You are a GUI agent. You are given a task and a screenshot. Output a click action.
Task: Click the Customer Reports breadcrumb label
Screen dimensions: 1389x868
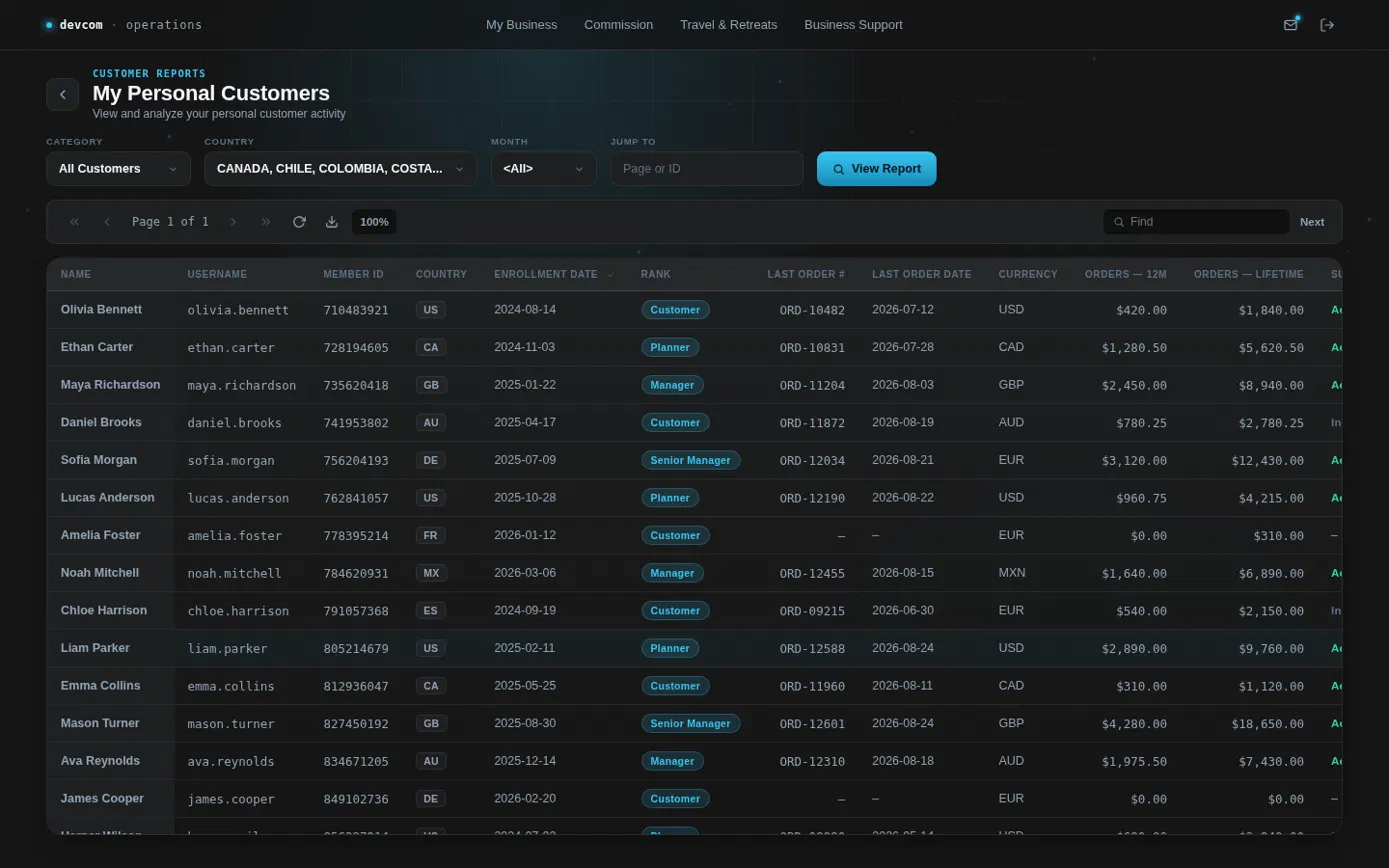149,73
